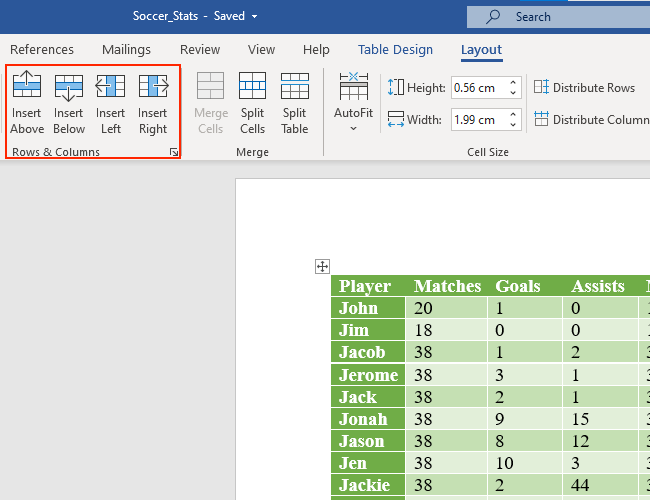Open the Mailings tab
Screen dimensions: 650x500
point(126,50)
